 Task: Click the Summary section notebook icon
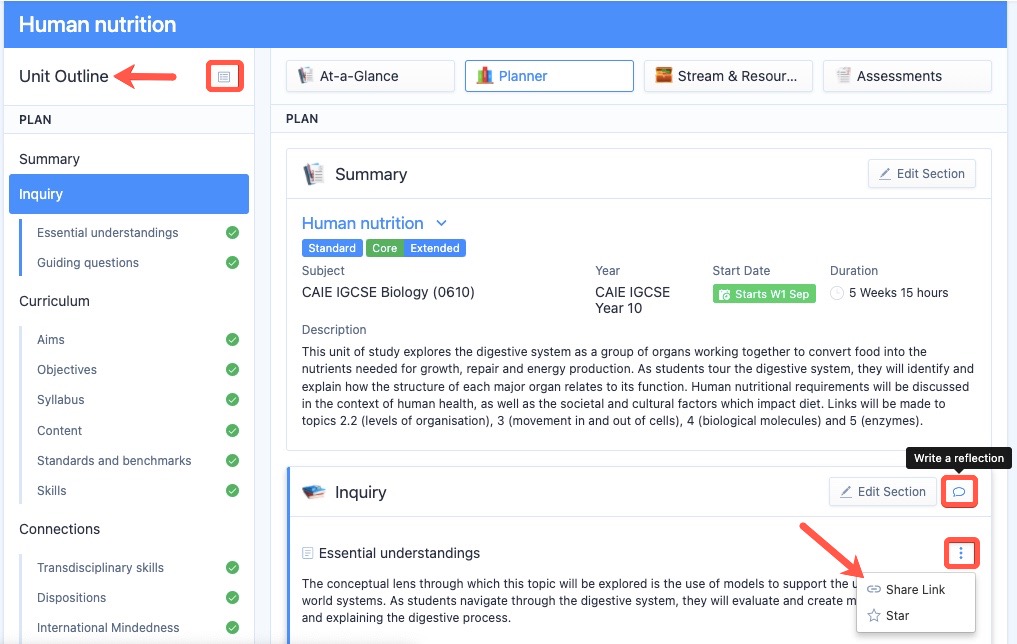click(x=314, y=174)
